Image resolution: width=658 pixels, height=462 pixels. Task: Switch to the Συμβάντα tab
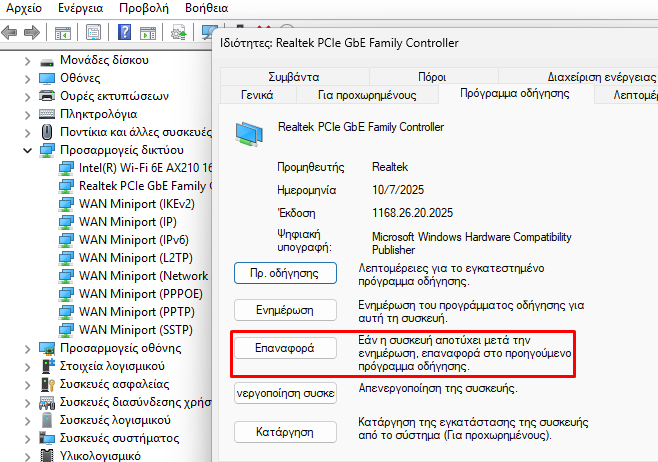click(x=294, y=77)
